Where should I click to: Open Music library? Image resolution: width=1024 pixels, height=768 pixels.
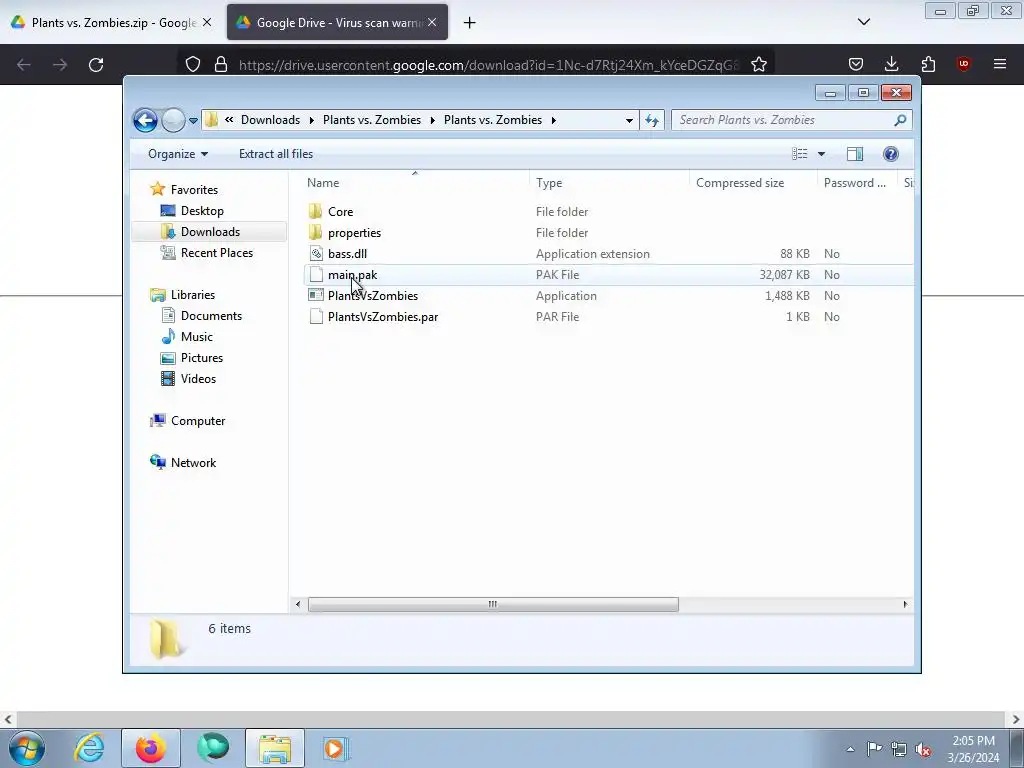pyautogui.click(x=196, y=336)
